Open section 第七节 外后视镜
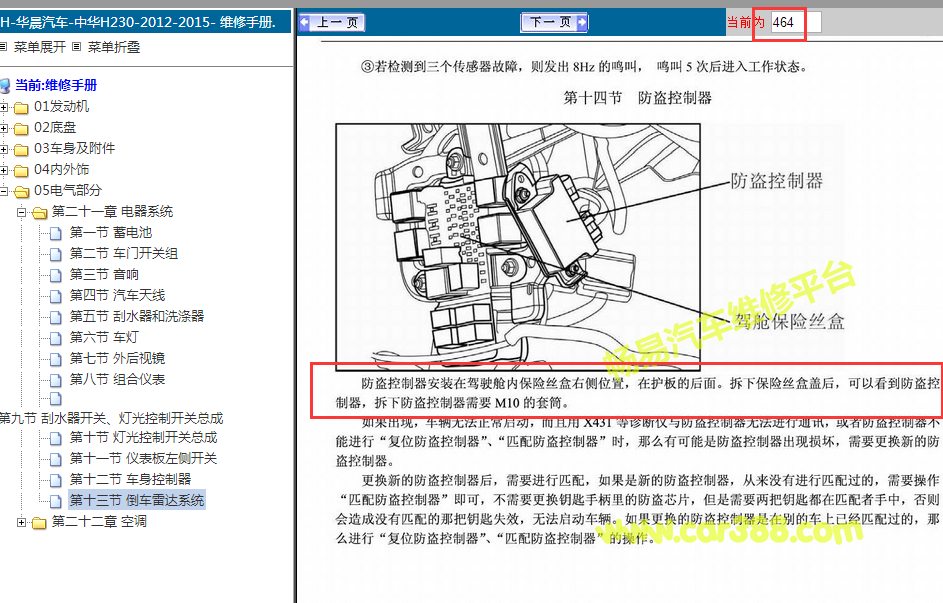The image size is (943, 603). click(x=117, y=359)
